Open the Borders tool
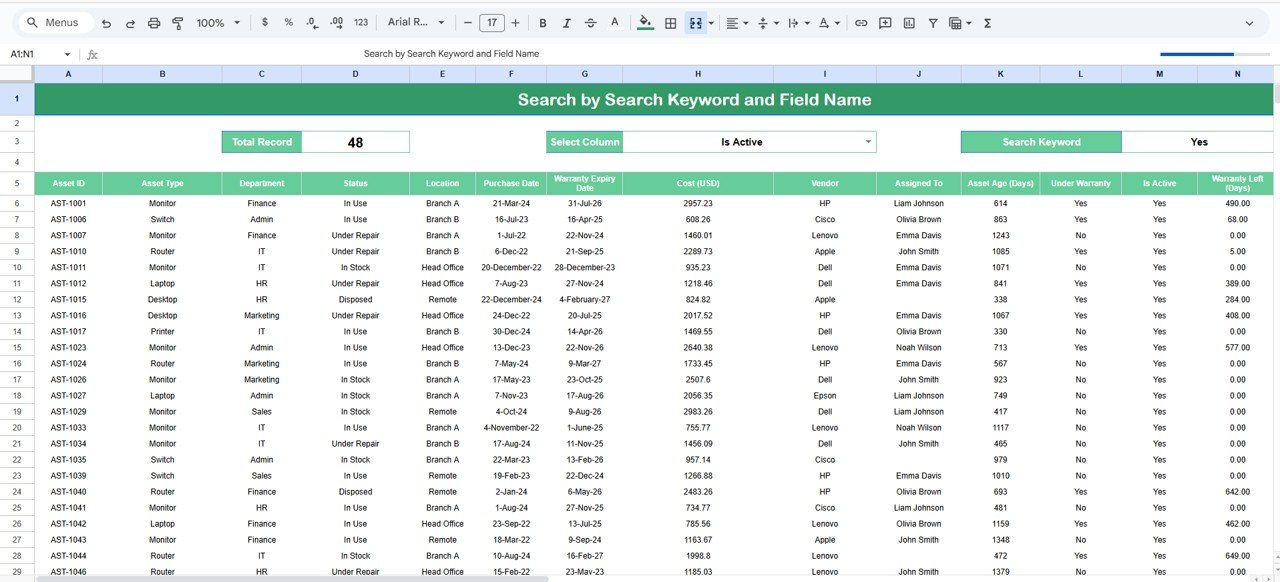The image size is (1280, 582). [670, 22]
